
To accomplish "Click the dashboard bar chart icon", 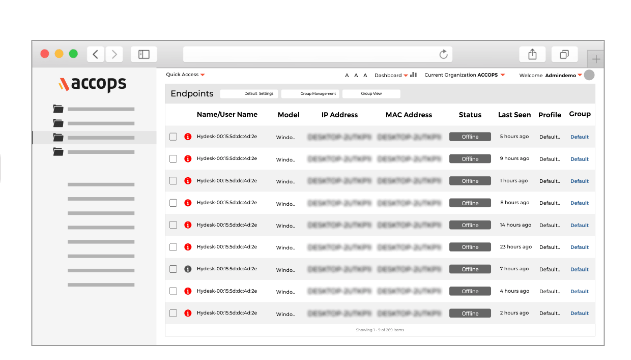I will click(413, 75).
